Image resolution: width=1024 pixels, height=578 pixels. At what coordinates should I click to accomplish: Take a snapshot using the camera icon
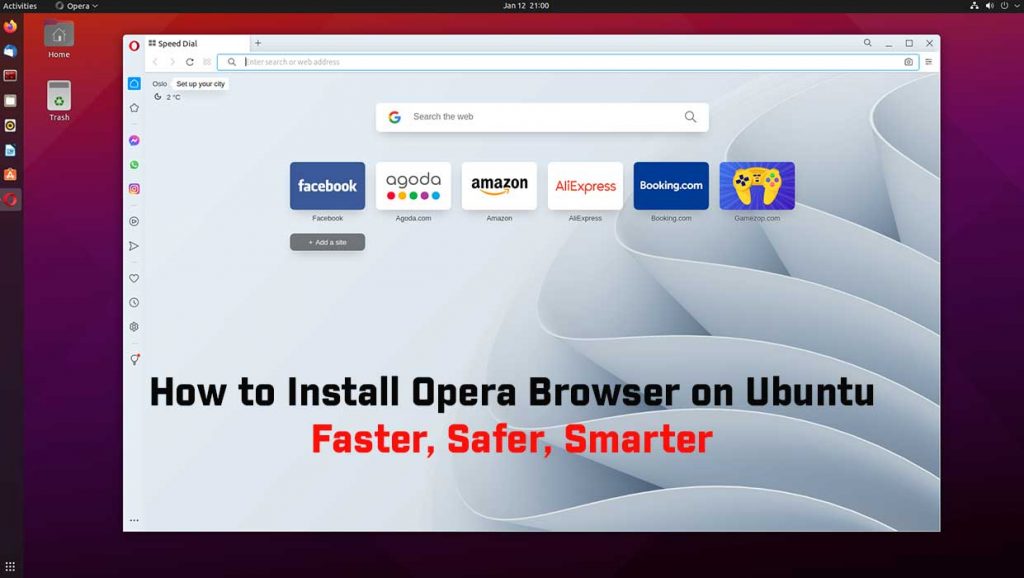coord(908,61)
